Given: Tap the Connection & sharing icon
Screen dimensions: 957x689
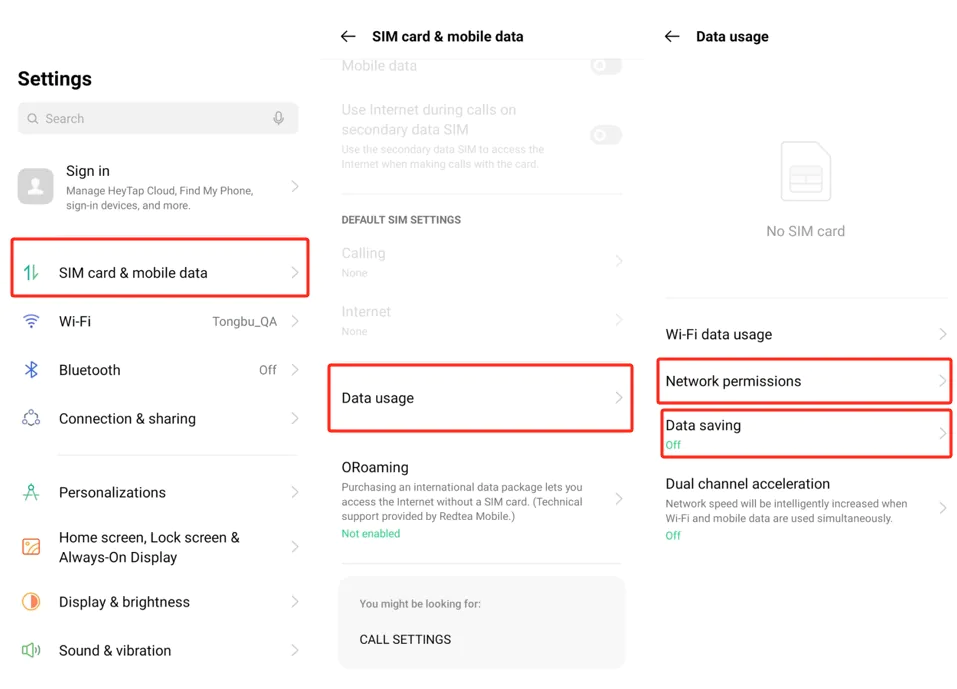Looking at the screenshot, I should point(31,418).
